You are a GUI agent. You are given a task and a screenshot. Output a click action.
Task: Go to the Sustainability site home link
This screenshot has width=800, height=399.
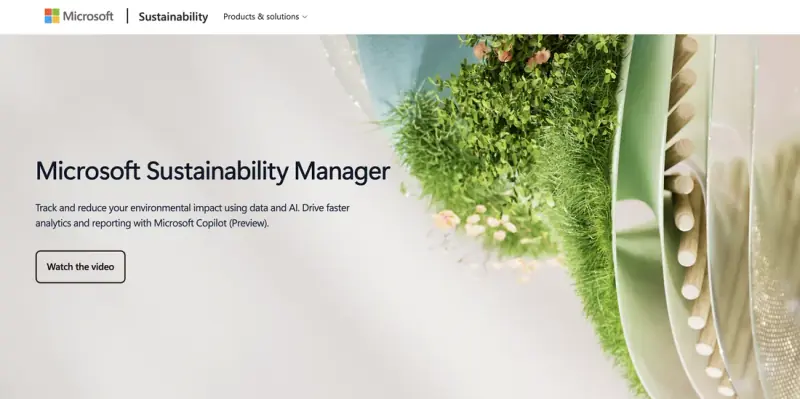tap(173, 17)
